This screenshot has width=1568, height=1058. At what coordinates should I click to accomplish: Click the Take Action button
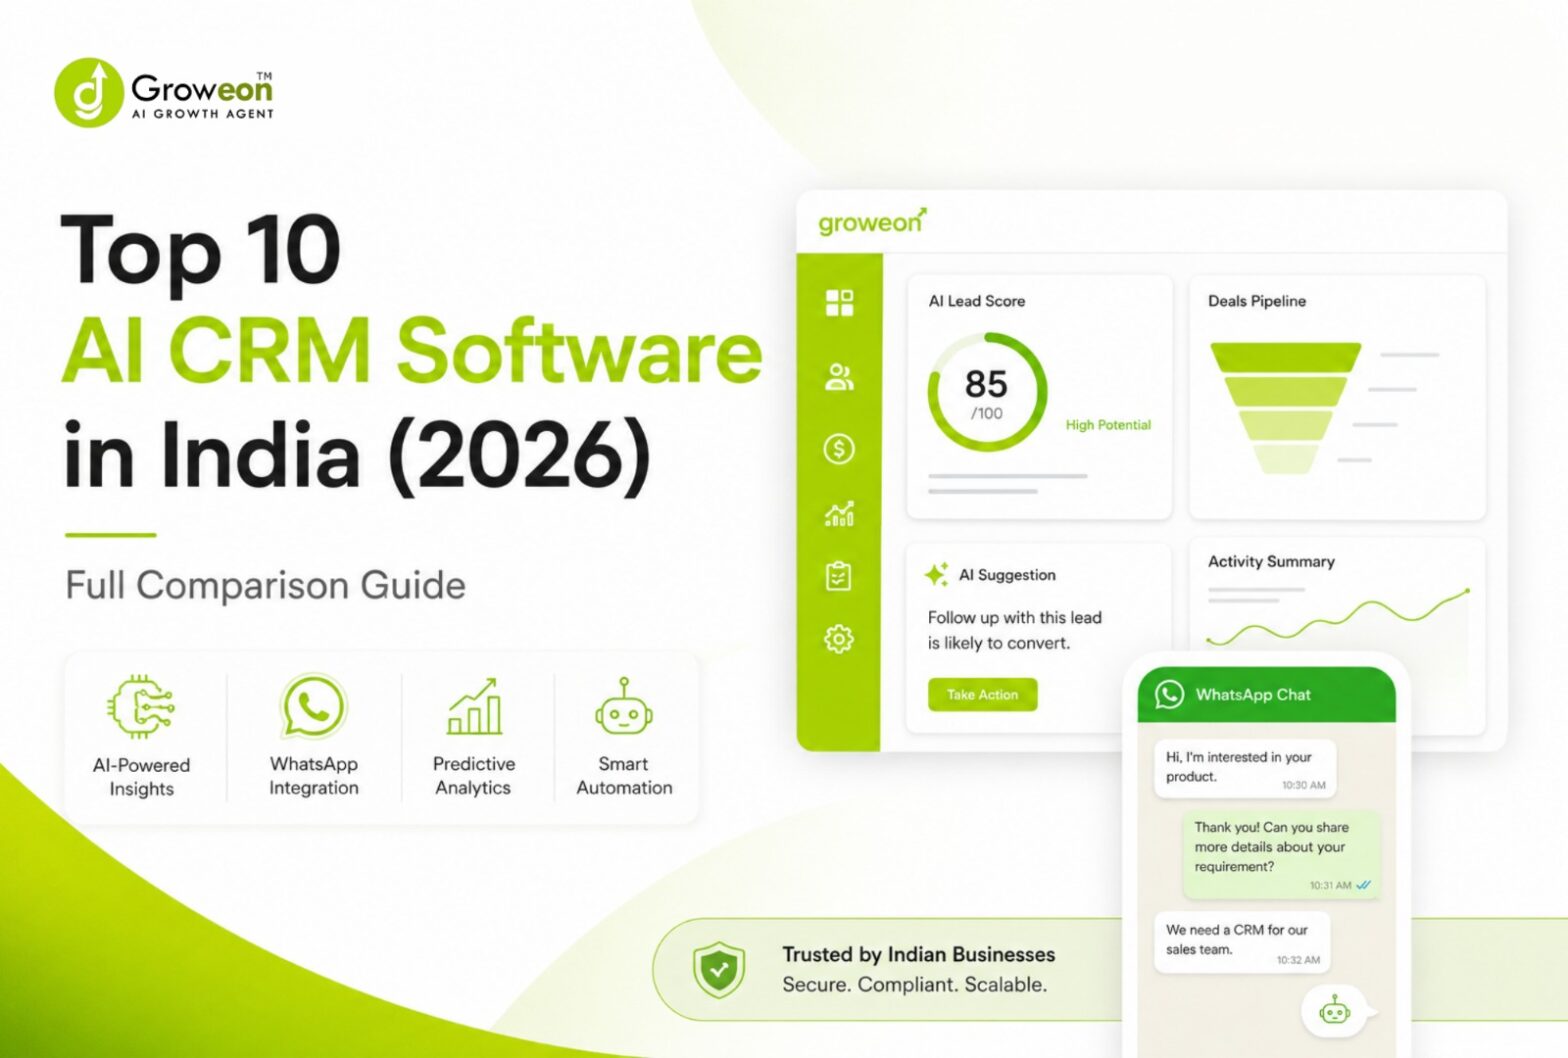coord(982,694)
